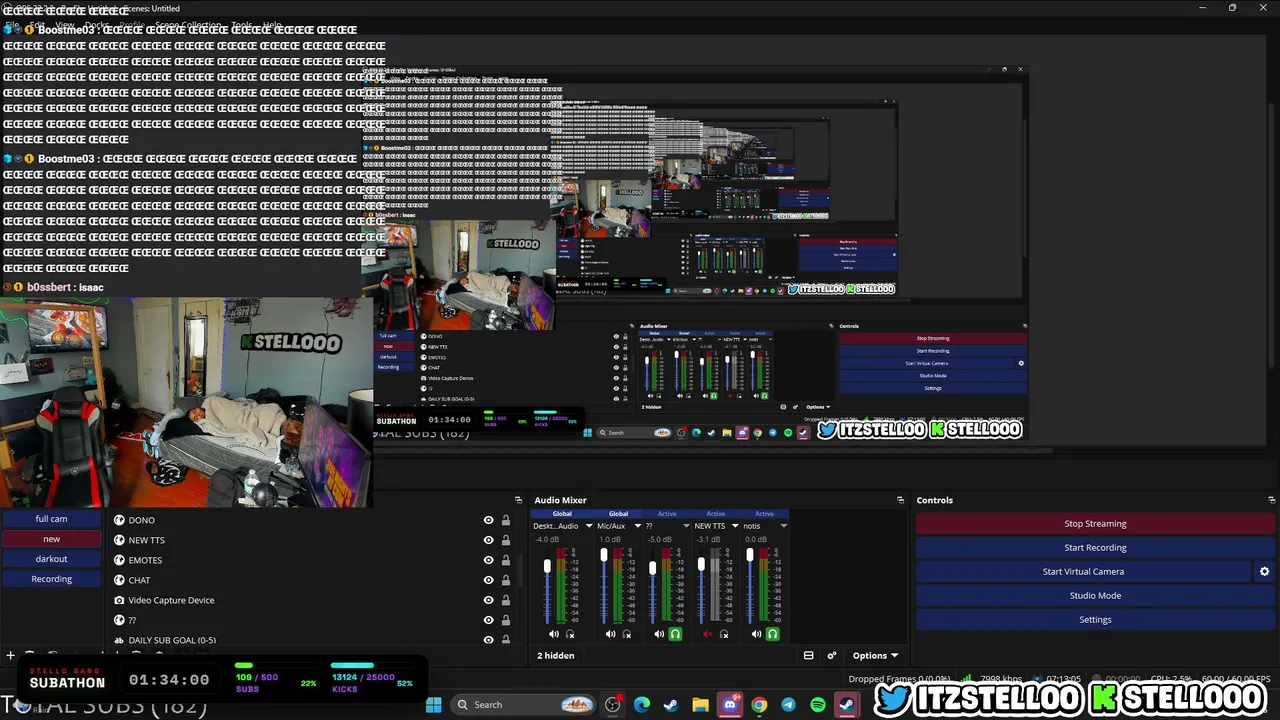The height and width of the screenshot is (720, 1280).
Task: Open the ?? channel dropdown arrow
Action: pos(686,526)
